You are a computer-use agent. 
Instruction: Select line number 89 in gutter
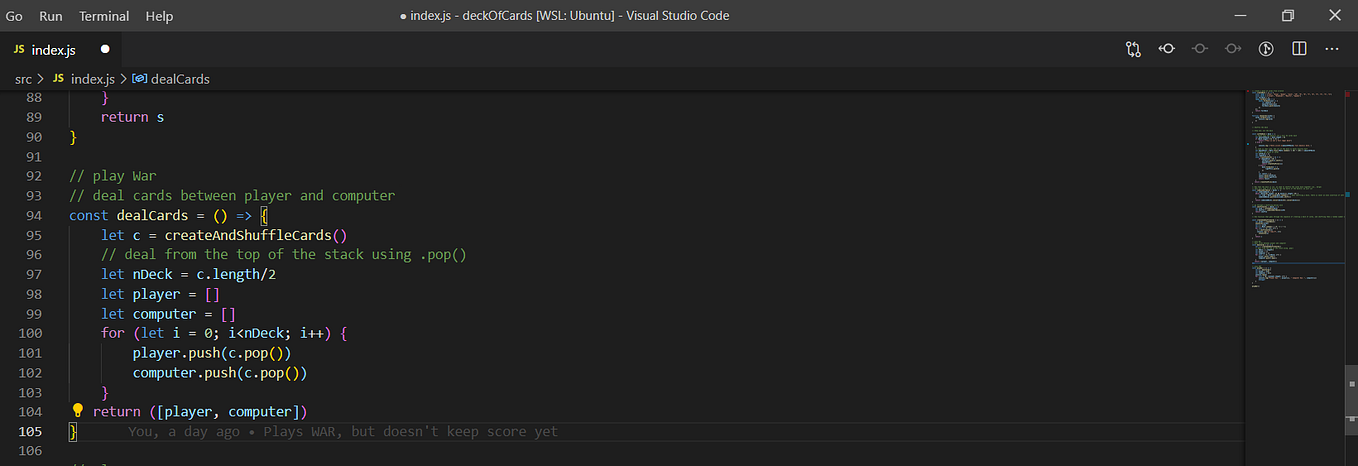click(x=34, y=117)
